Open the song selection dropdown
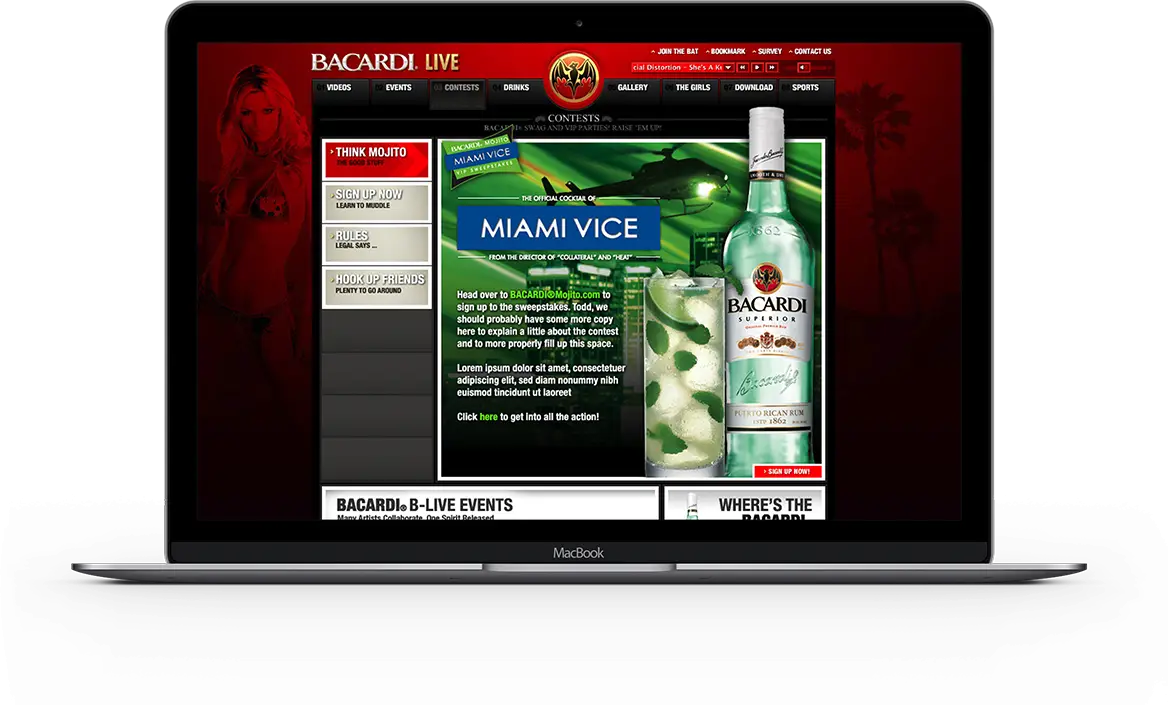Screen dimensions: 1168x705 (x=727, y=68)
